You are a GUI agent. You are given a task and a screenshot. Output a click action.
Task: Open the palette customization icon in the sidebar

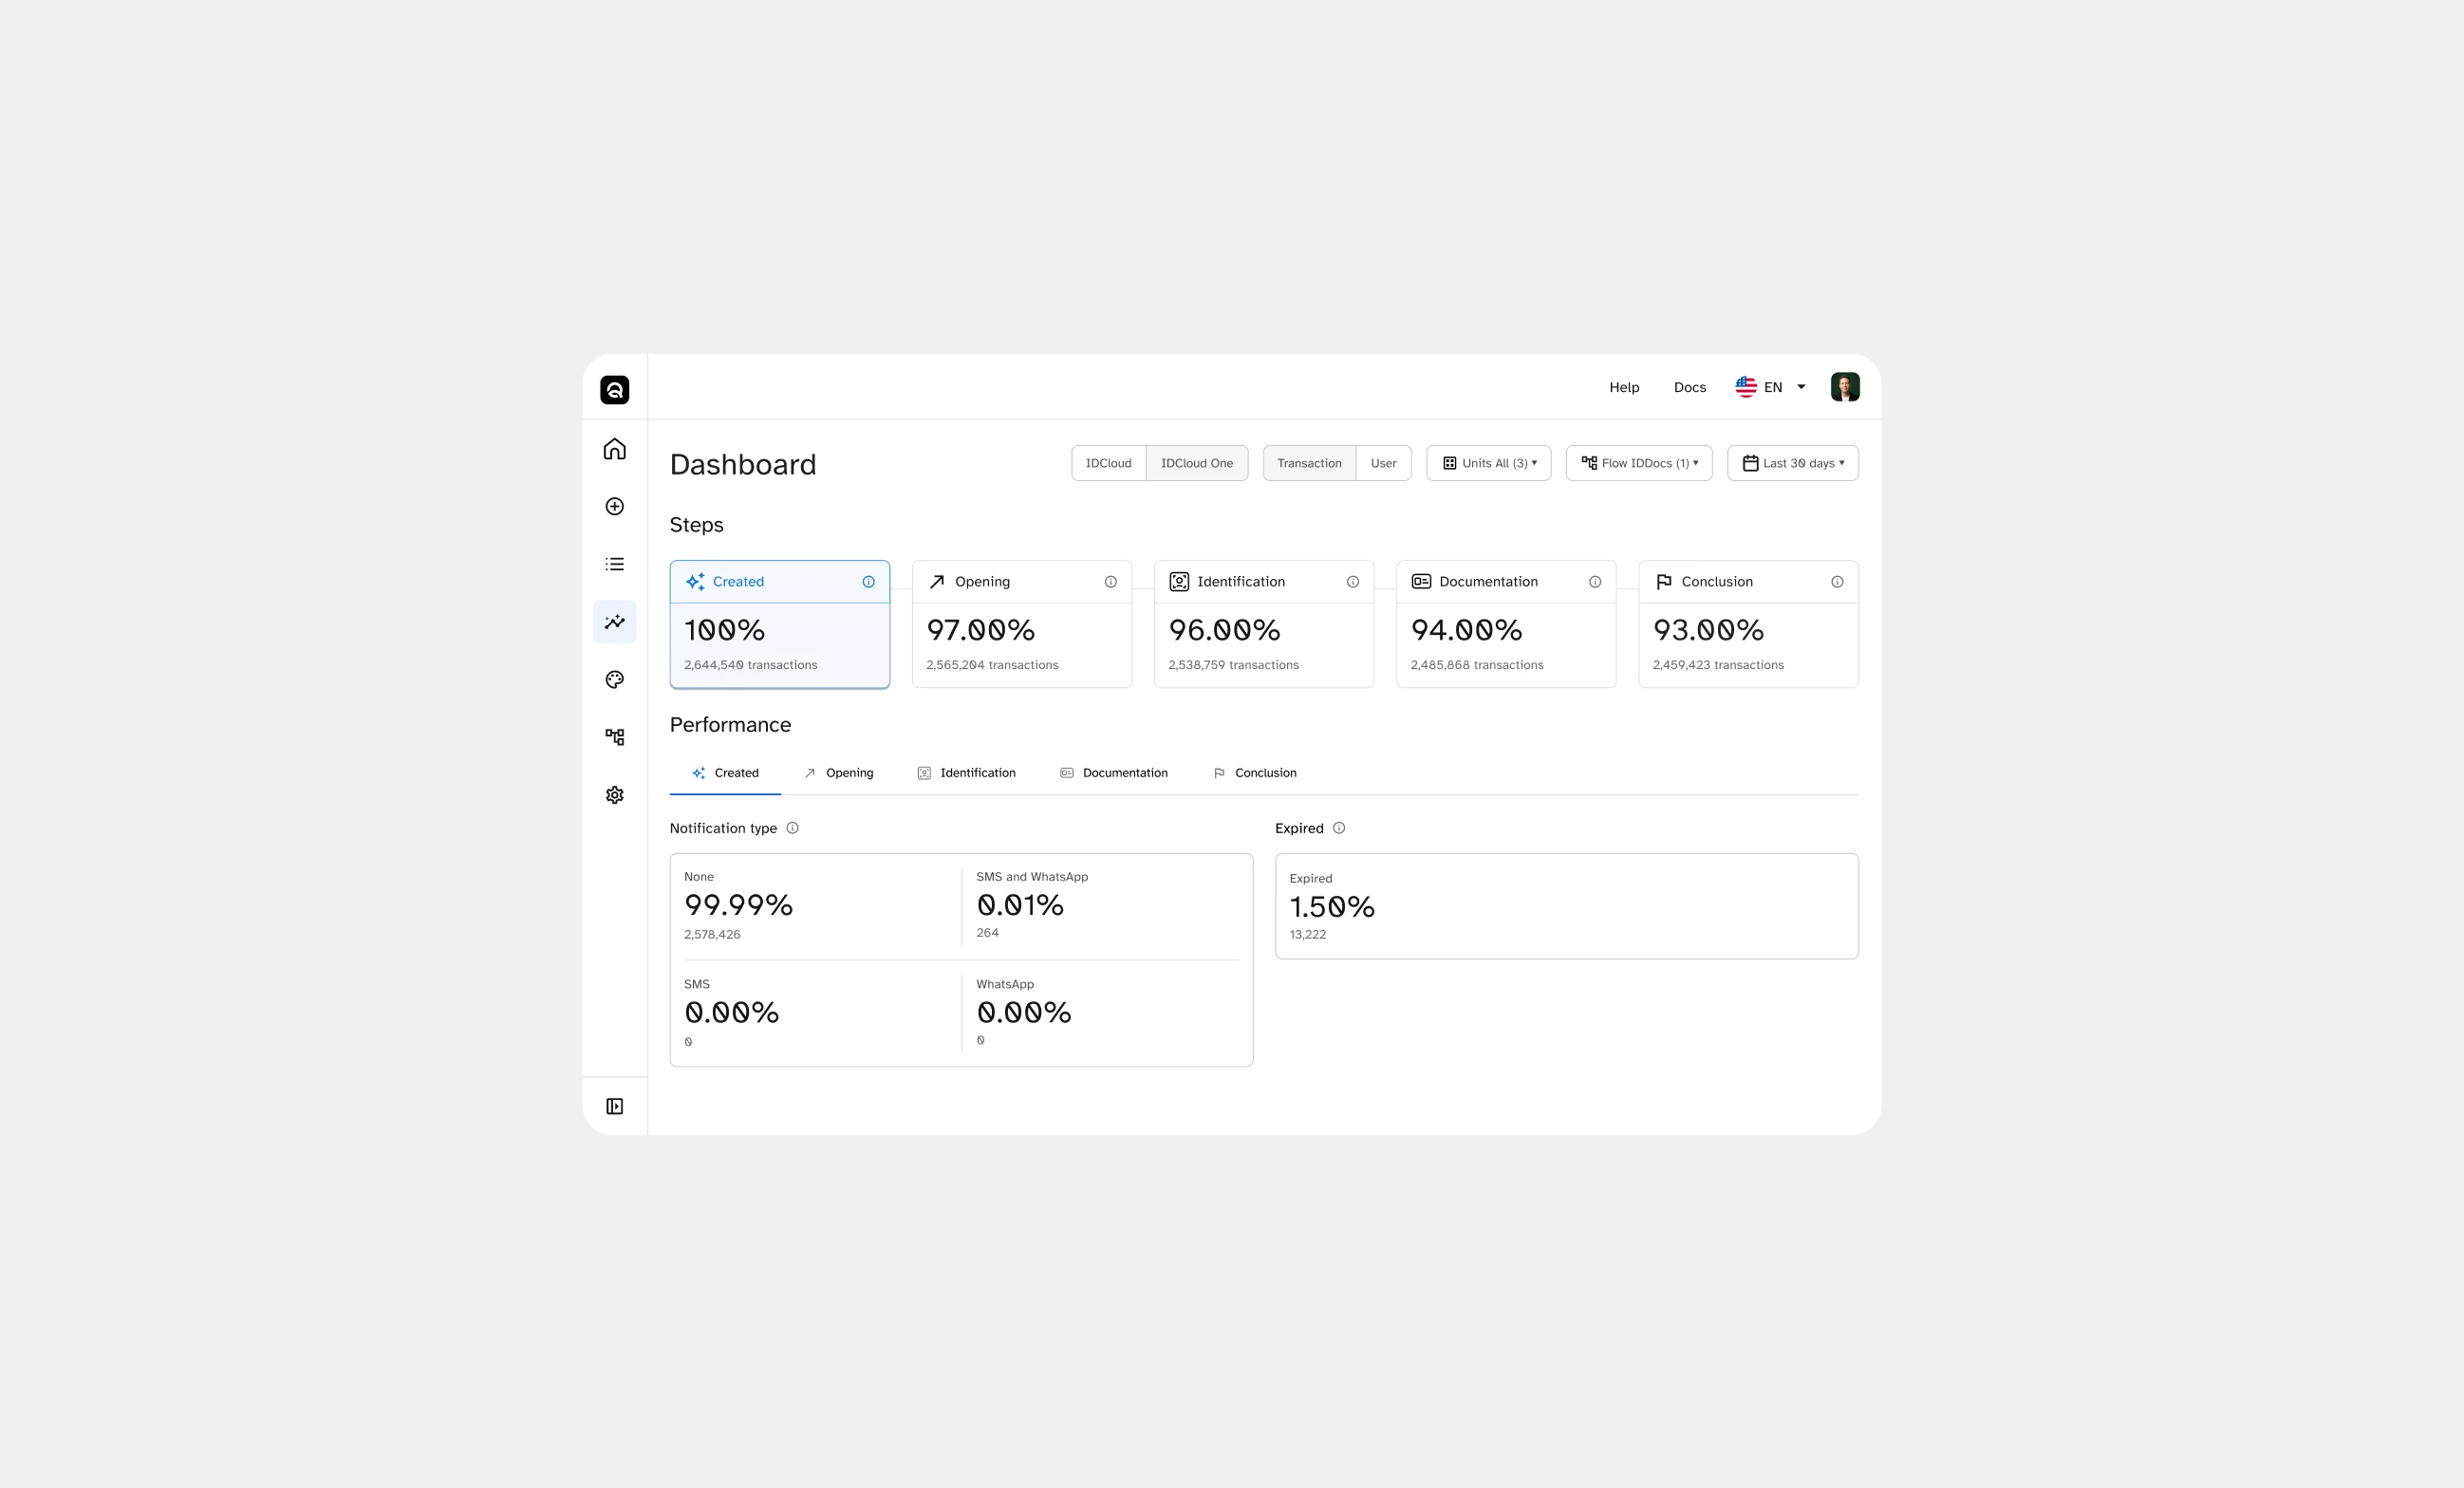pyautogui.click(x=614, y=680)
